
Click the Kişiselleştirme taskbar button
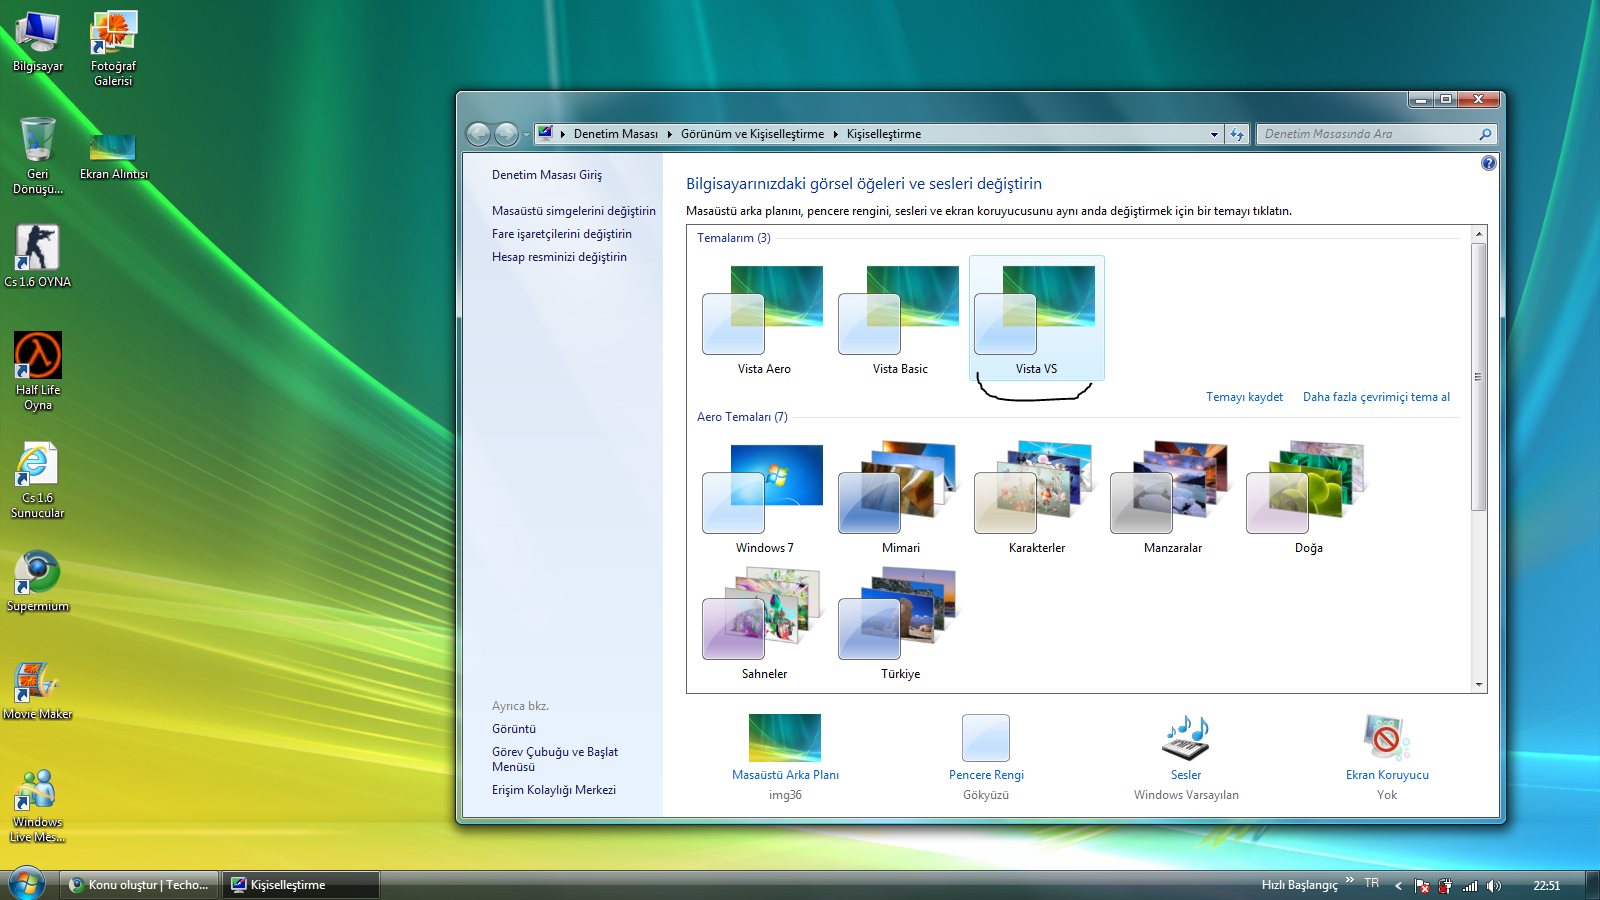coord(301,885)
